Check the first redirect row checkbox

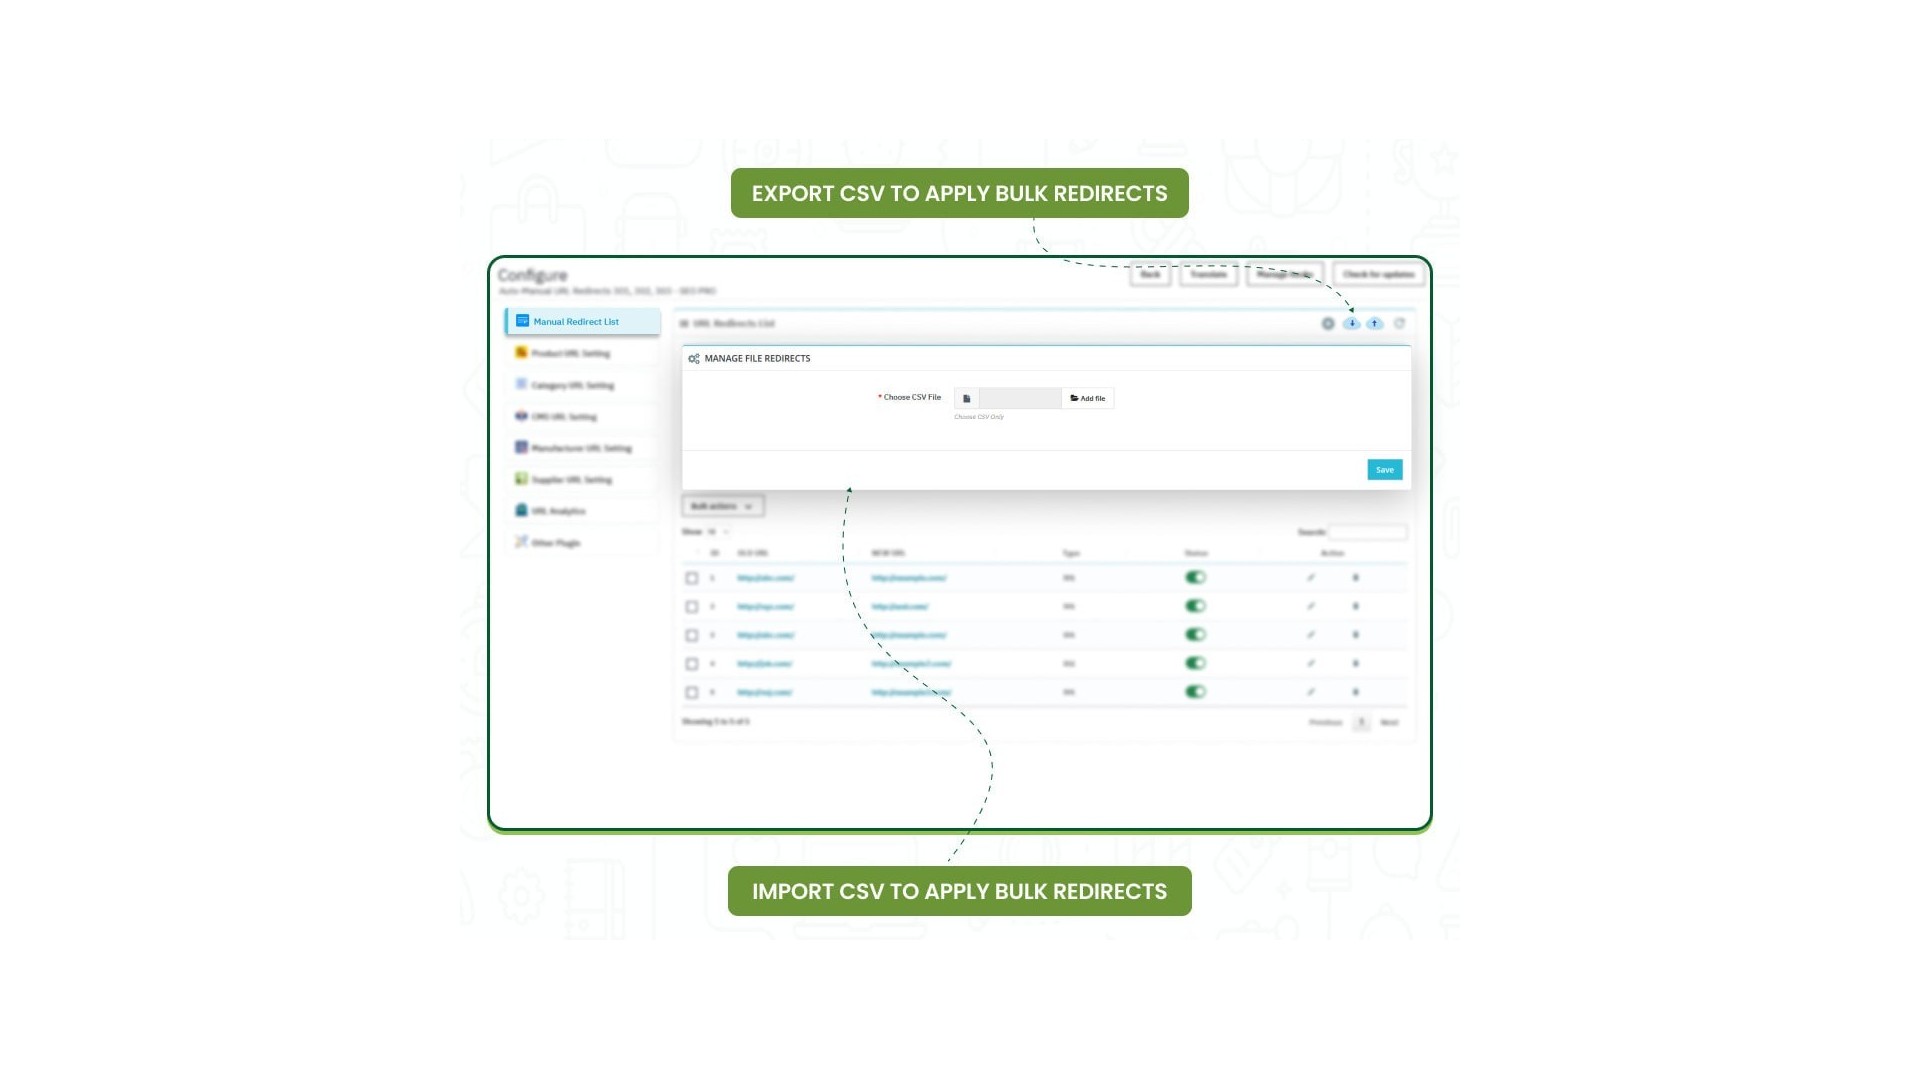pyautogui.click(x=691, y=578)
